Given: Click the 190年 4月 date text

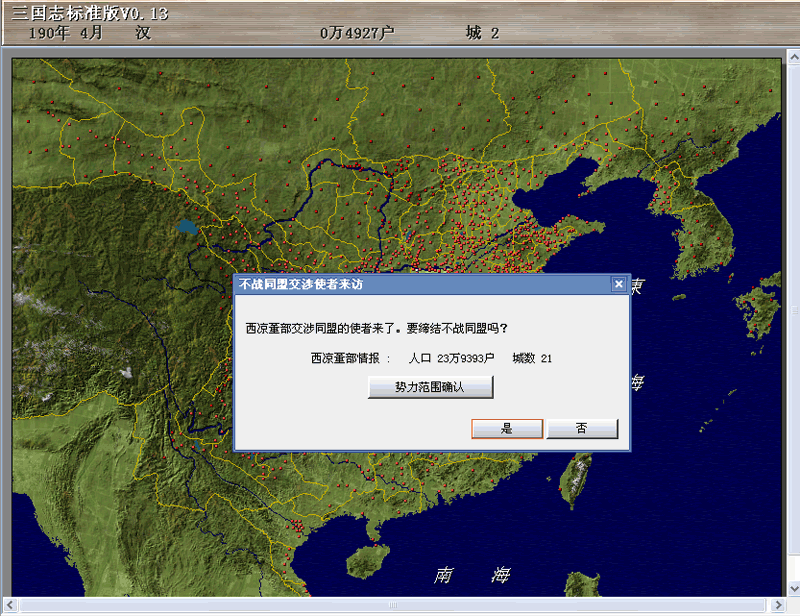Looking at the screenshot, I should click(66, 33).
